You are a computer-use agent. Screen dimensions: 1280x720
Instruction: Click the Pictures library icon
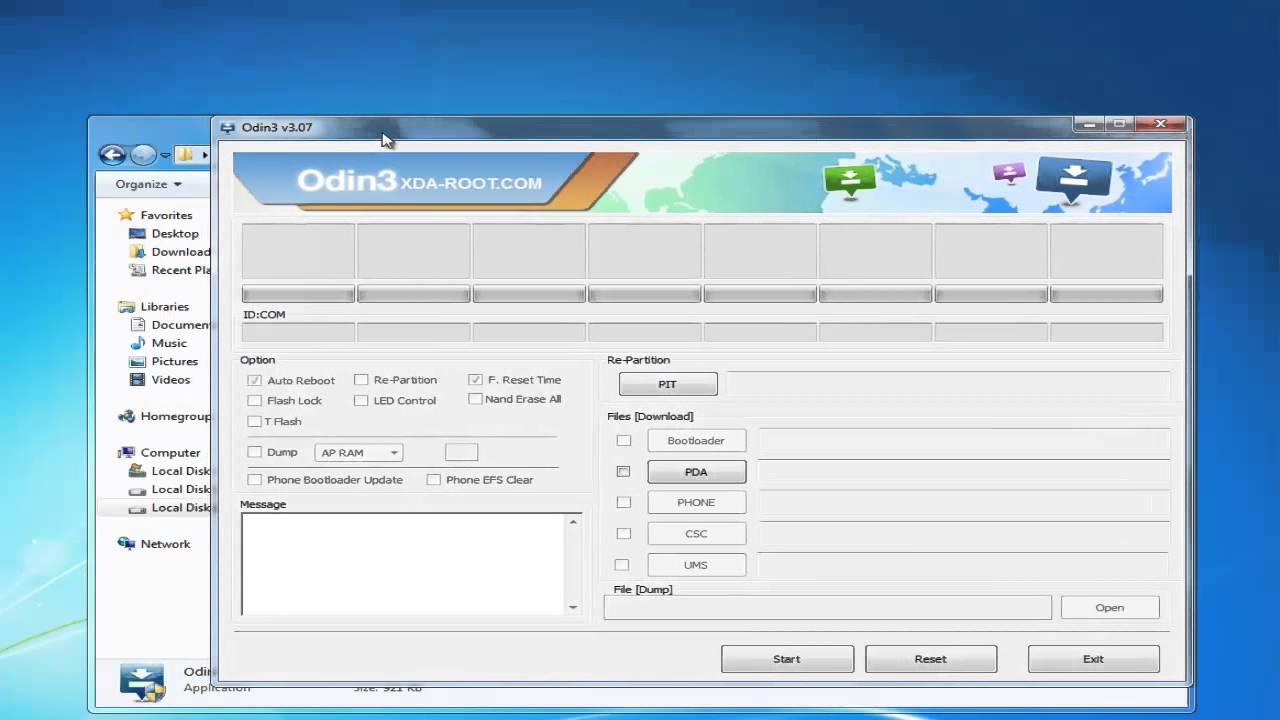(138, 361)
